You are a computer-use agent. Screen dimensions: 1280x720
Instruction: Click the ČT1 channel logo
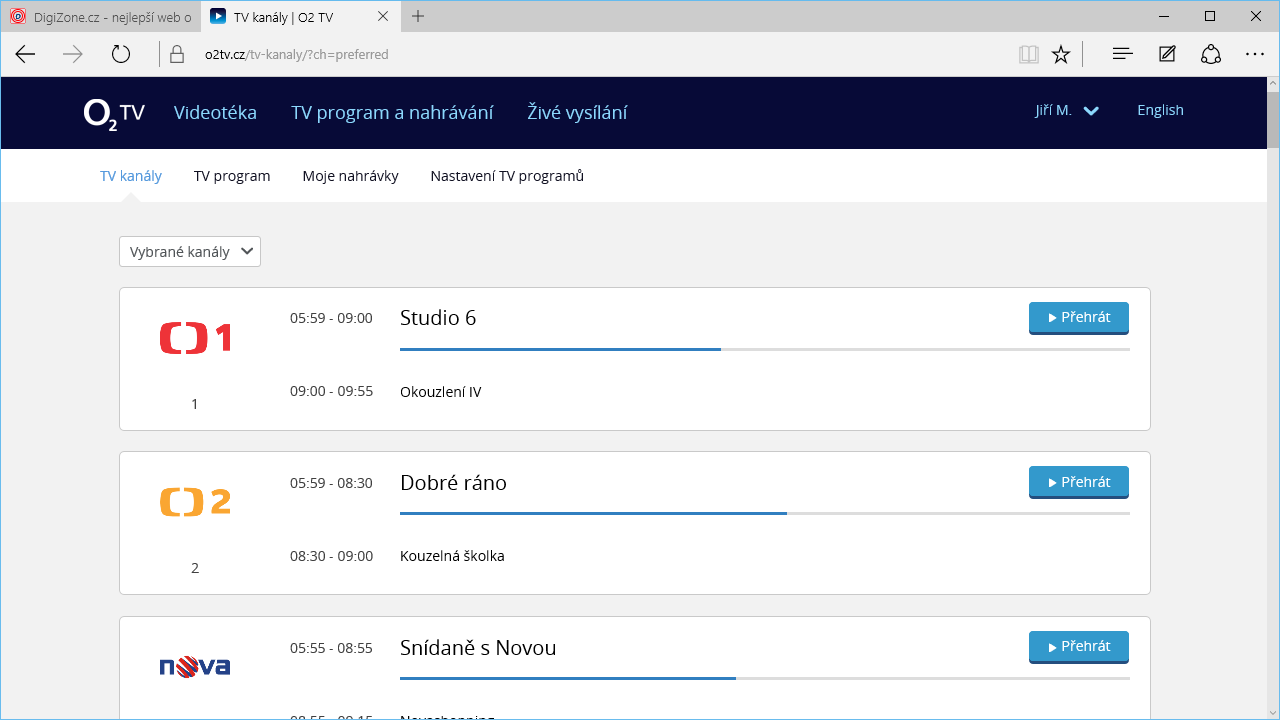195,338
